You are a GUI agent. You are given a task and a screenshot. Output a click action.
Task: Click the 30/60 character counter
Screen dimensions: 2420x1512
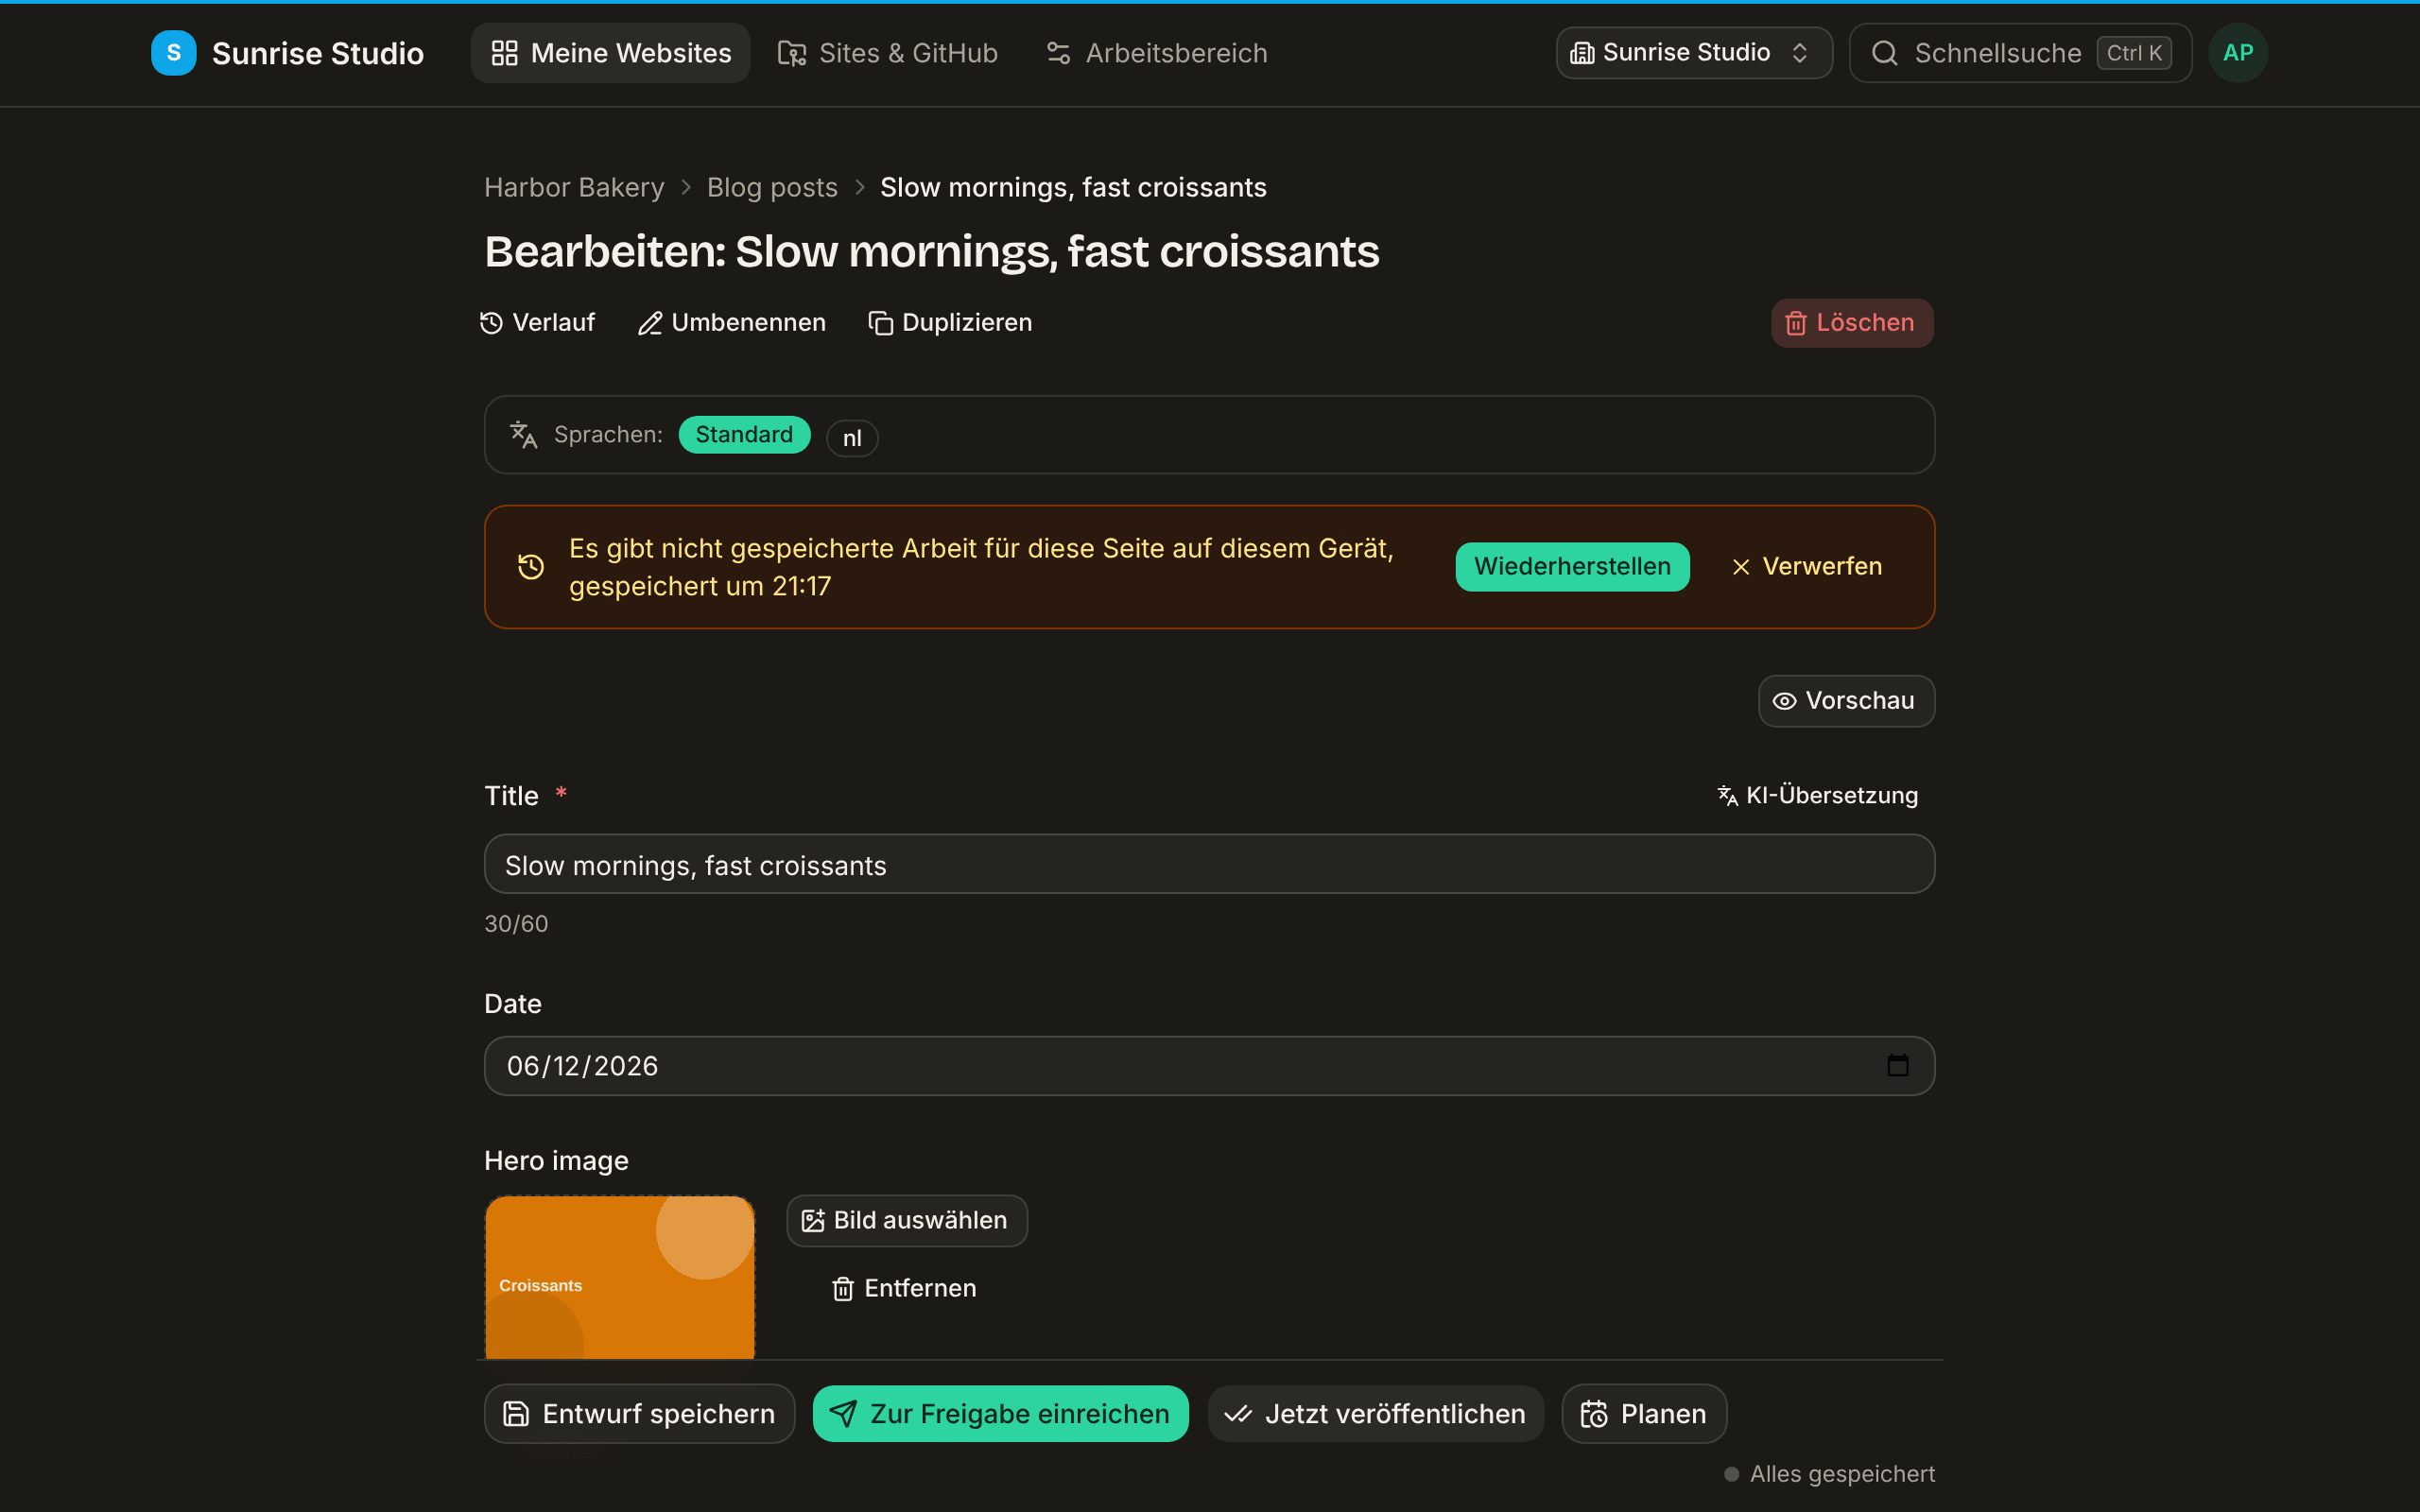pos(516,923)
